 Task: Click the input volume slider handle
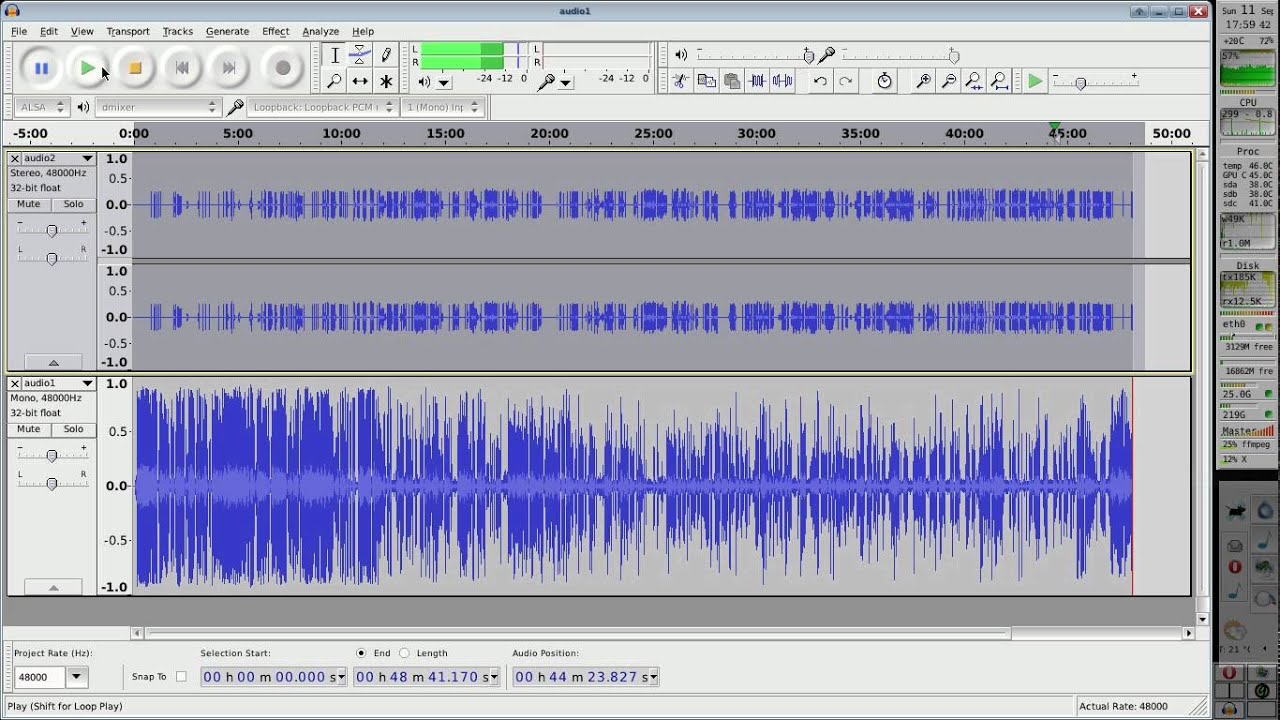pyautogui.click(x=954, y=56)
